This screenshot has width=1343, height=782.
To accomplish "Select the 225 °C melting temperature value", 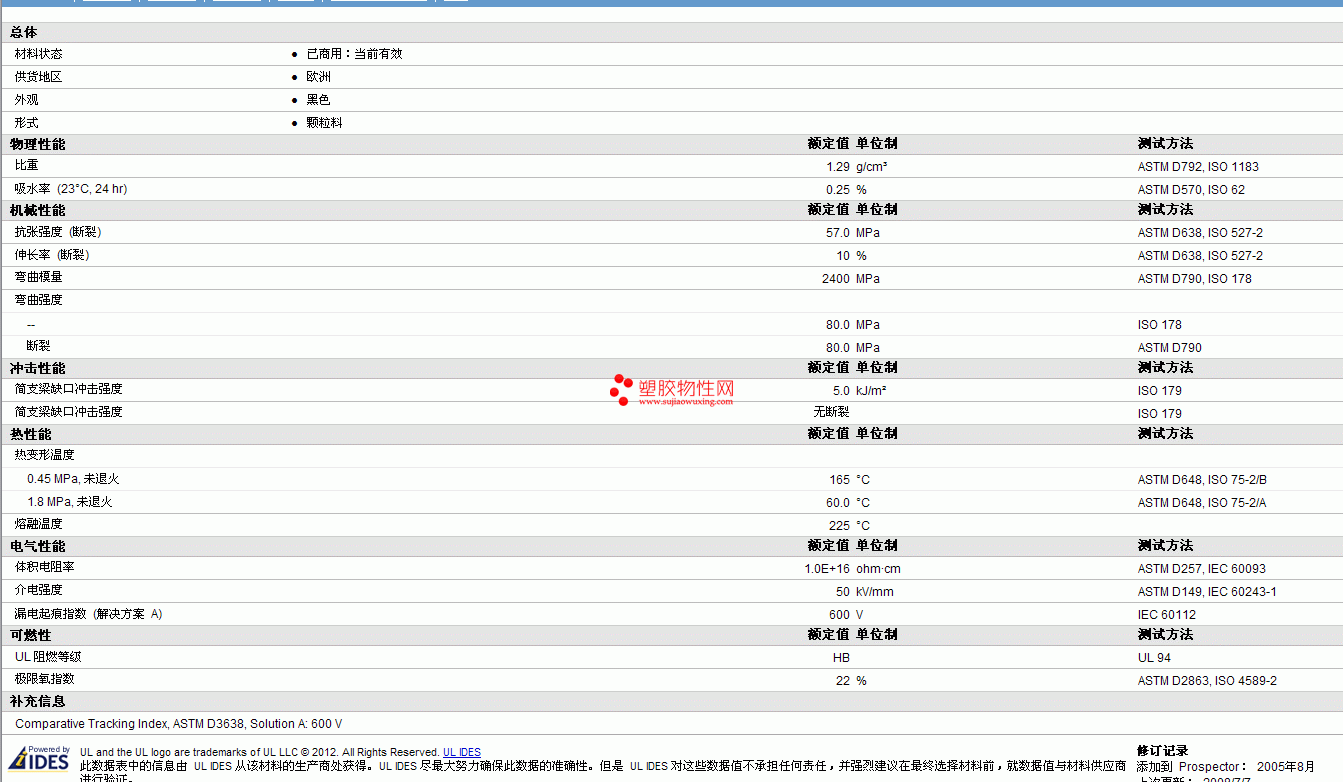I will pyautogui.click(x=849, y=526).
